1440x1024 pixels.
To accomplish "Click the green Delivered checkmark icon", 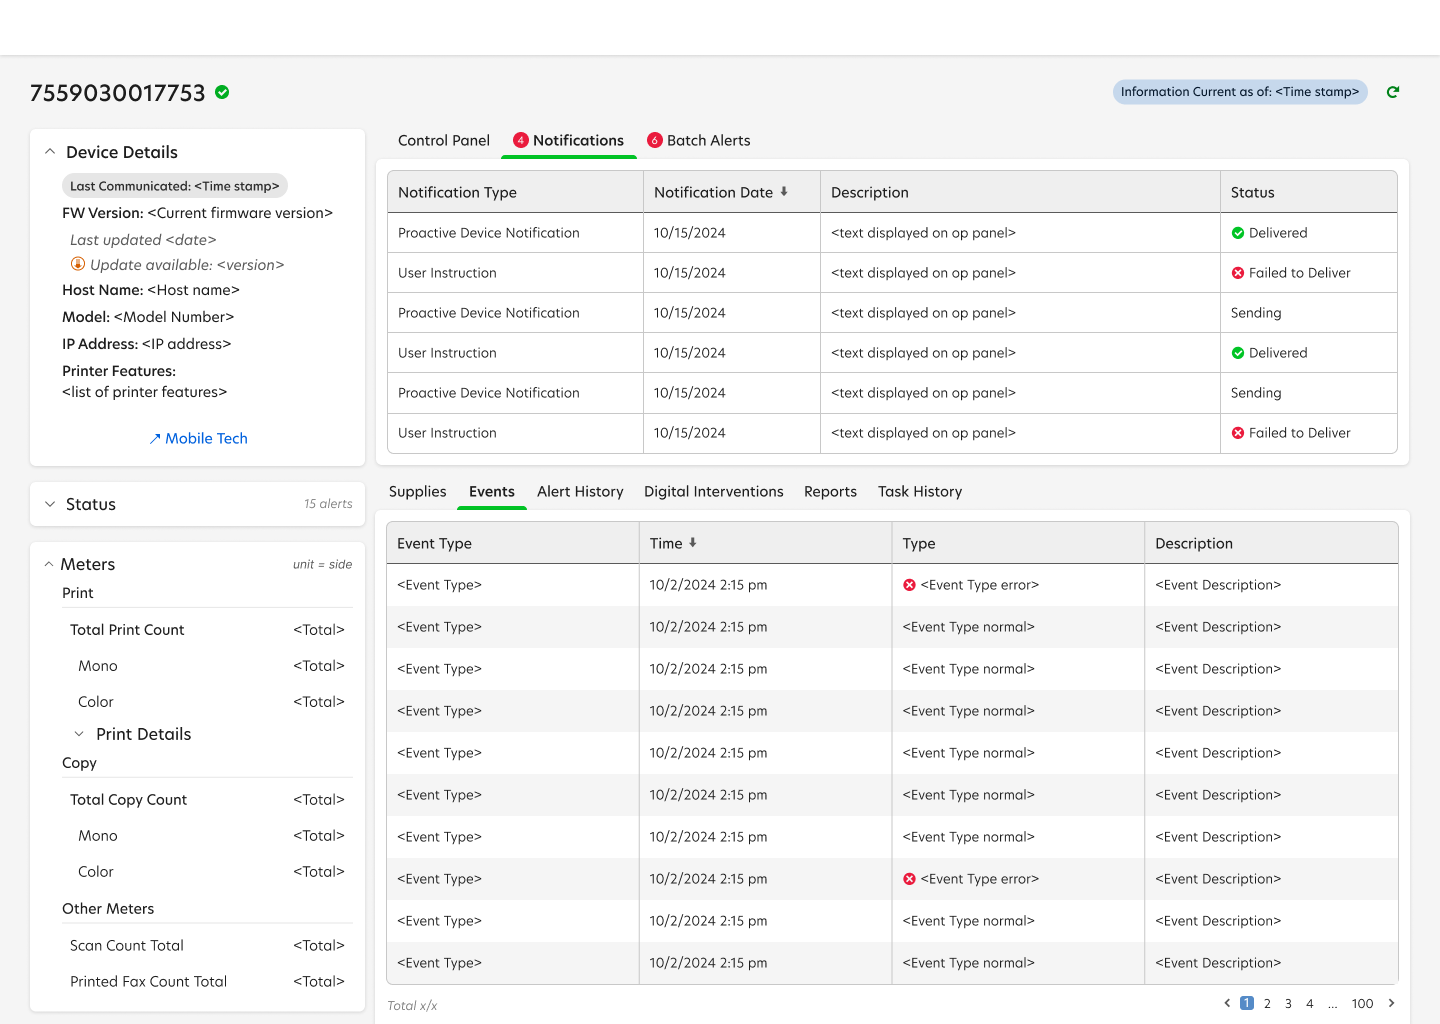I will (x=1237, y=232).
